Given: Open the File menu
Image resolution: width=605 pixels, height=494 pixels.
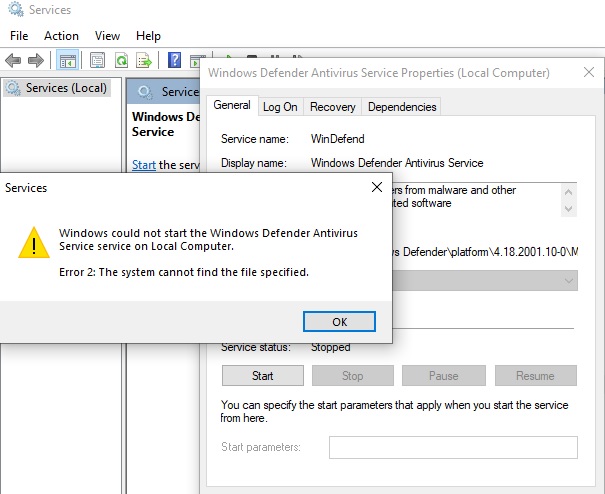Looking at the screenshot, I should click(19, 36).
